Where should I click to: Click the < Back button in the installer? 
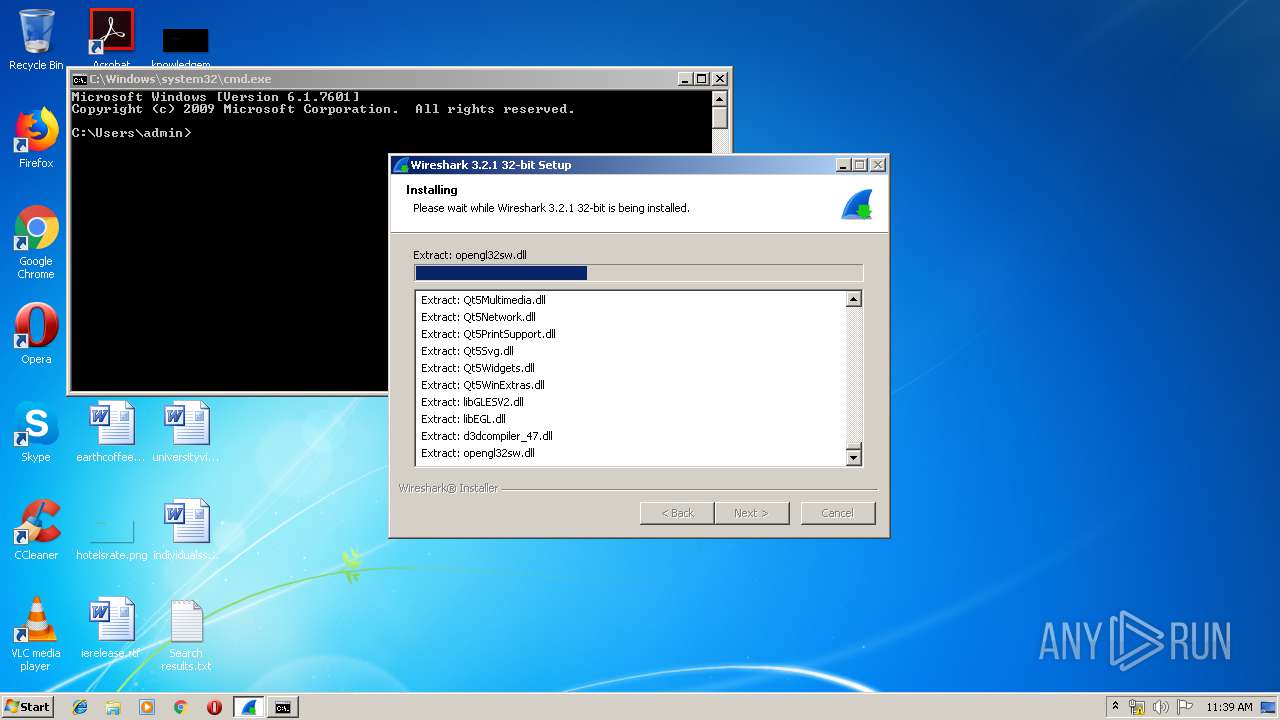(677, 513)
